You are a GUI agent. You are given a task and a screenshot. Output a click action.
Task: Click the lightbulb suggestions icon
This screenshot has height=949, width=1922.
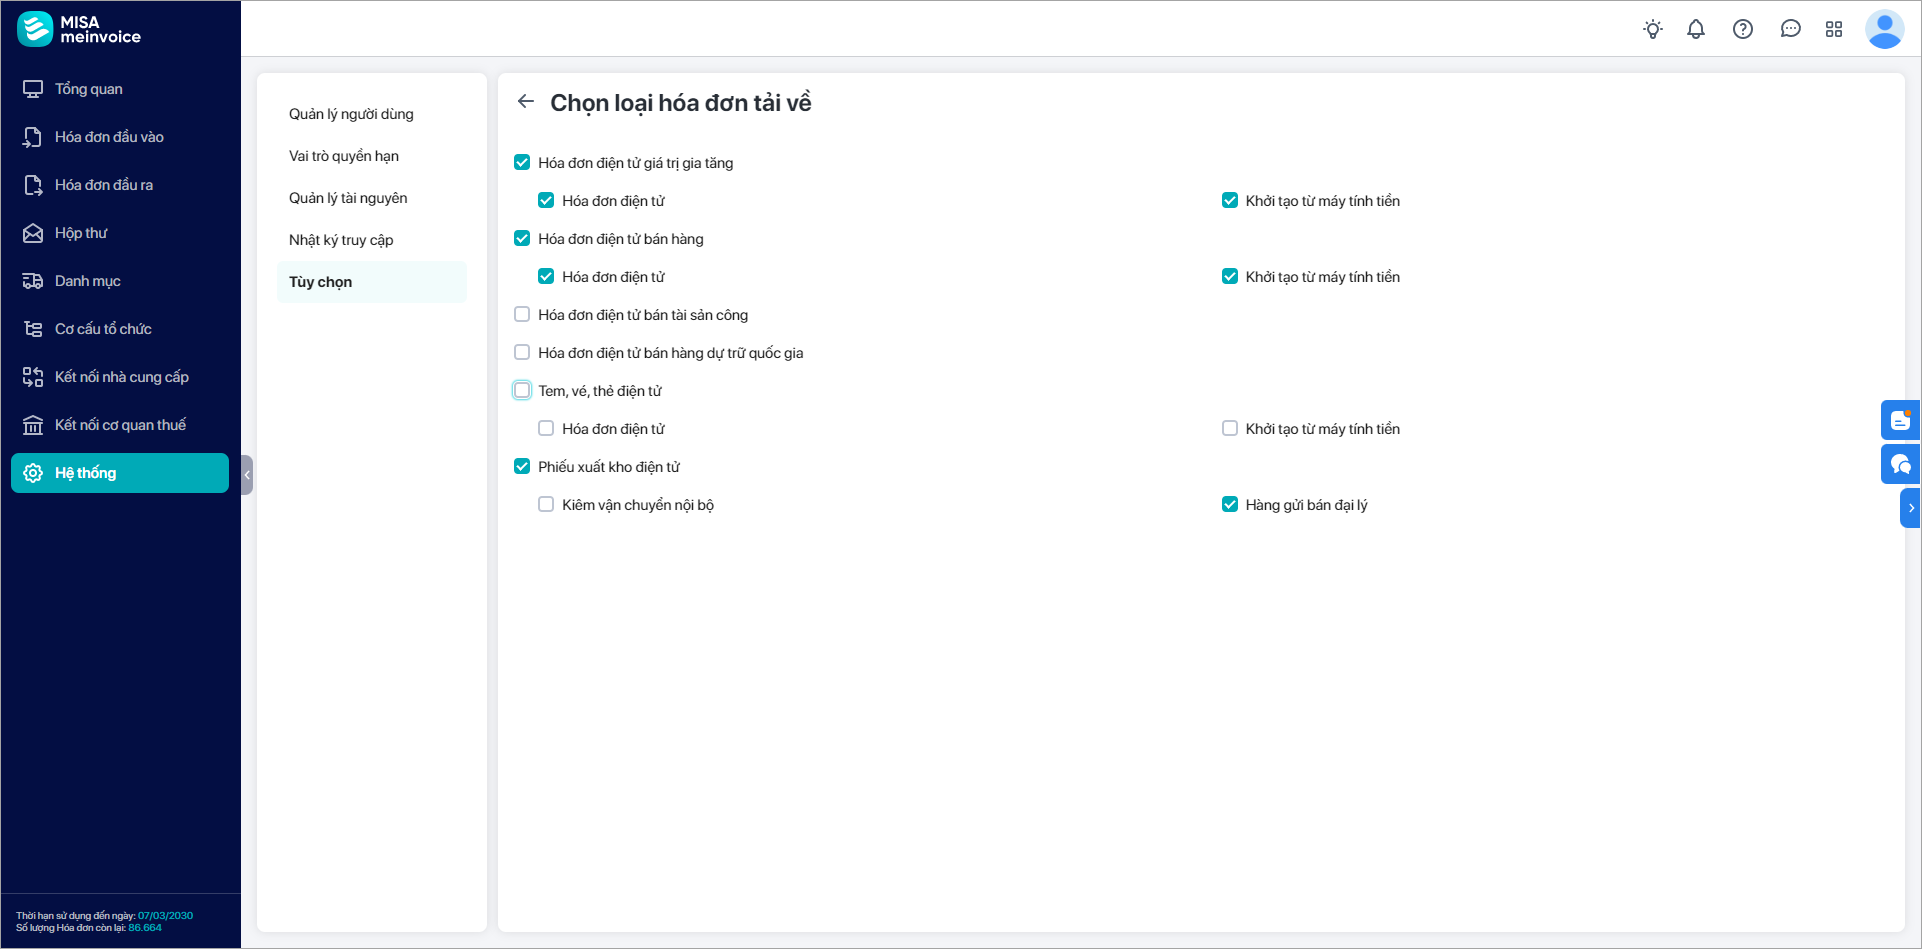click(1653, 29)
